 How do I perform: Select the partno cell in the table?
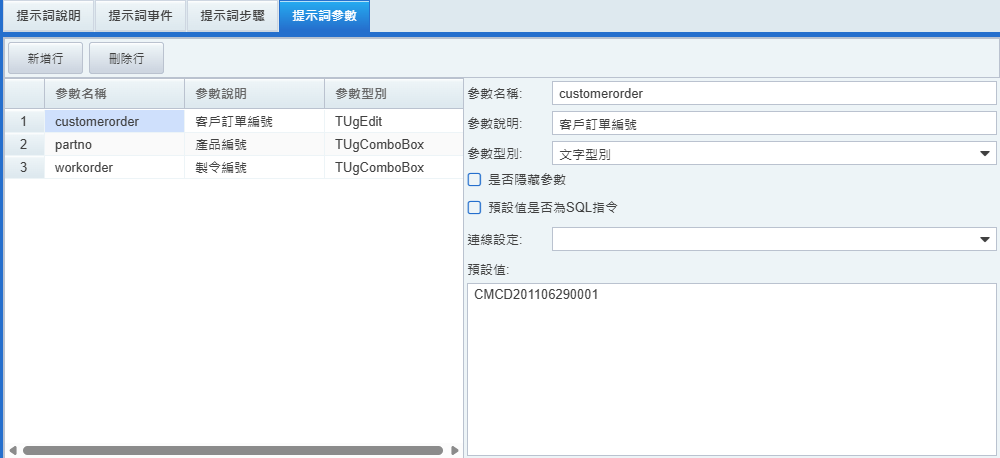coord(114,145)
